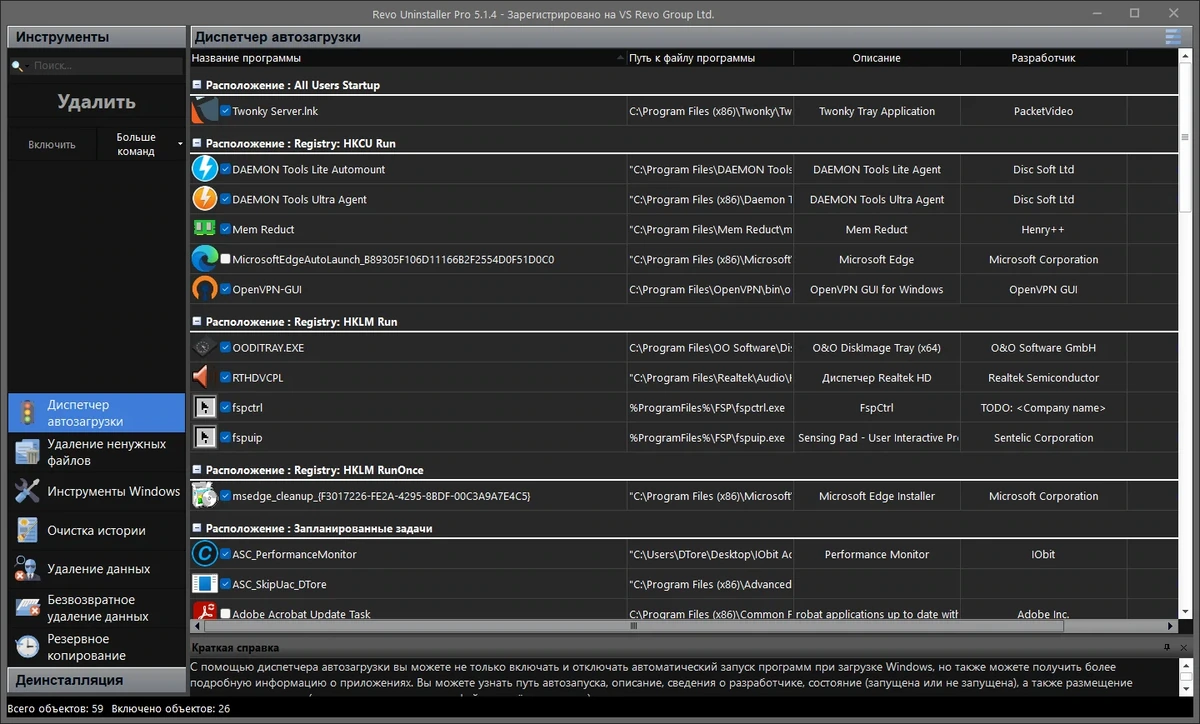This screenshot has height=724, width=1200.
Task: Select Очистка истории menu item
Action: tap(97, 530)
